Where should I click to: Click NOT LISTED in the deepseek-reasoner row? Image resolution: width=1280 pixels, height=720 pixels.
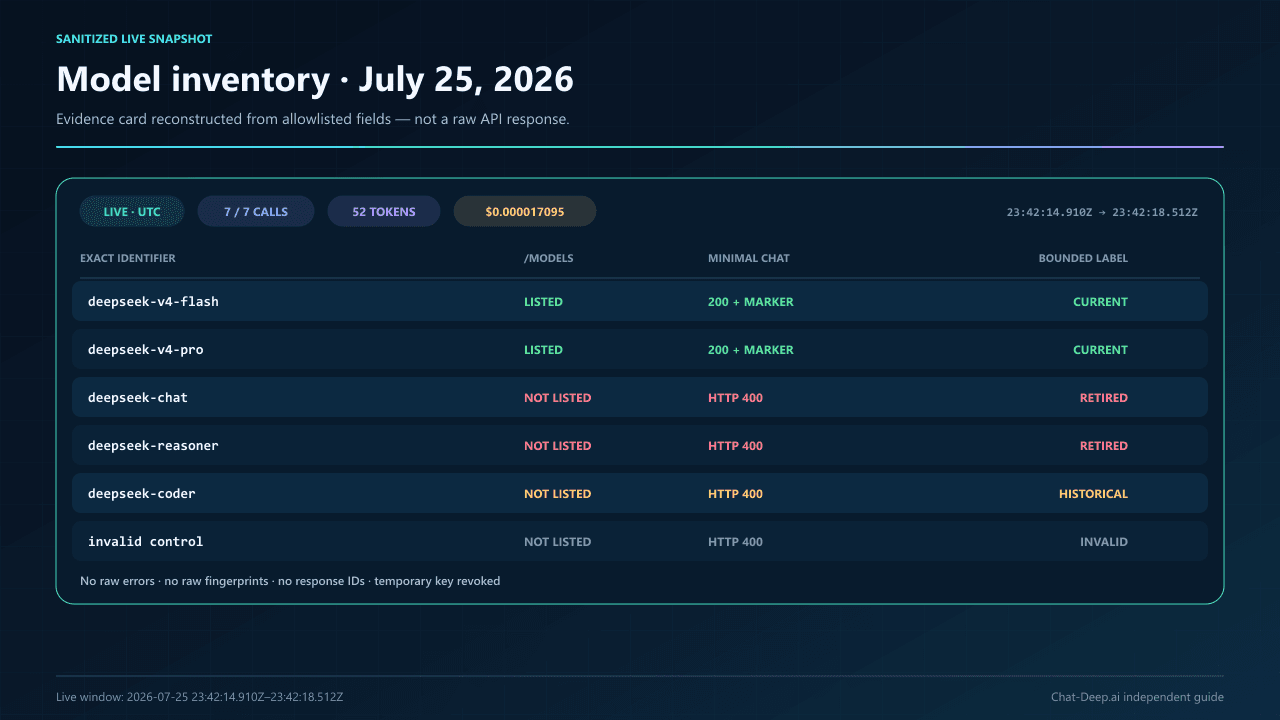(558, 445)
